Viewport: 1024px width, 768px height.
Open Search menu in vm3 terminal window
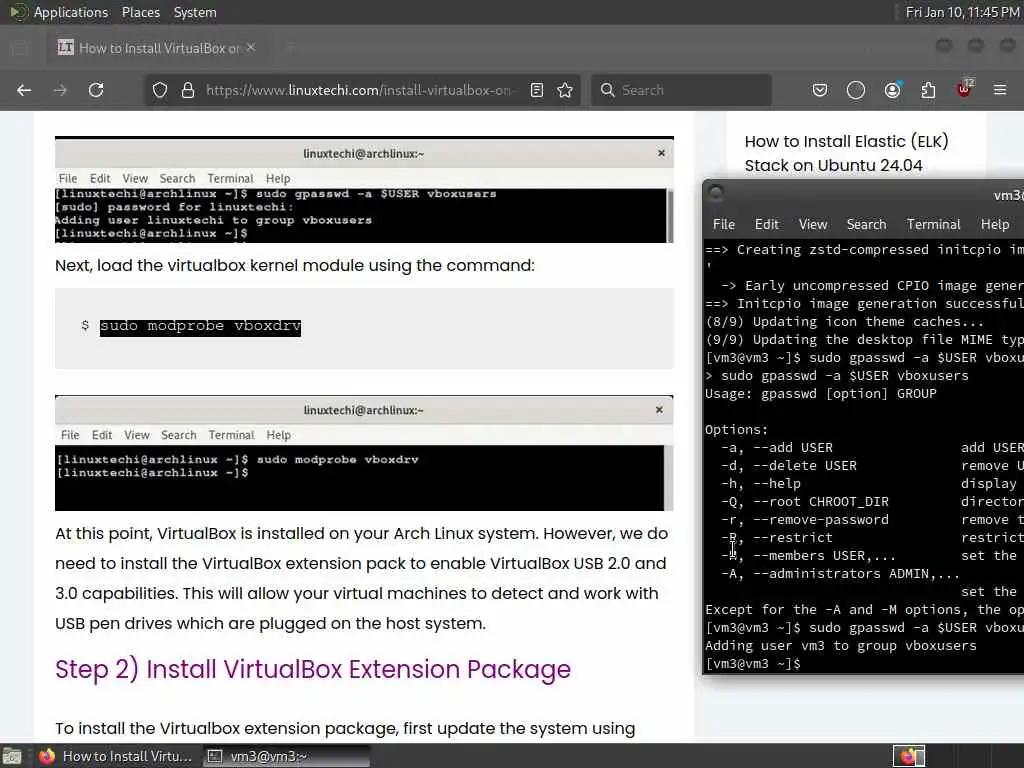point(867,224)
